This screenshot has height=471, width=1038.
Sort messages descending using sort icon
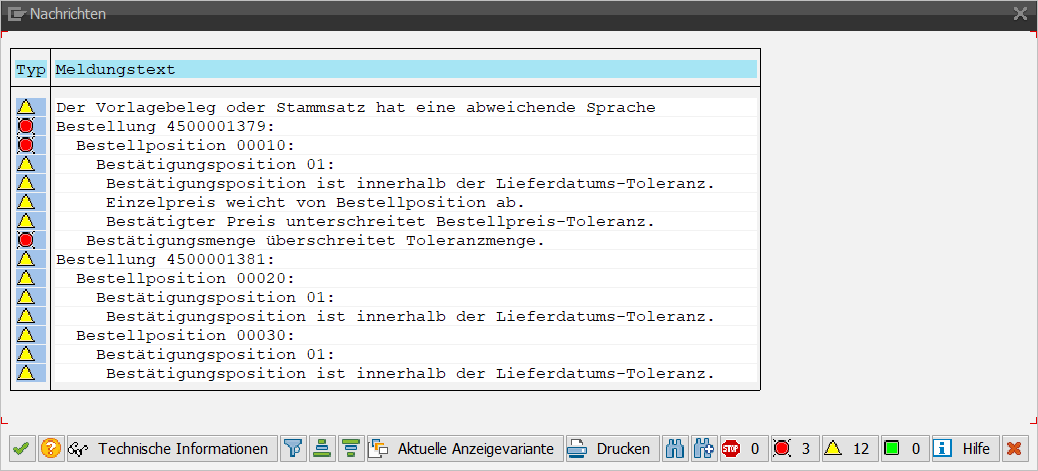(351, 449)
